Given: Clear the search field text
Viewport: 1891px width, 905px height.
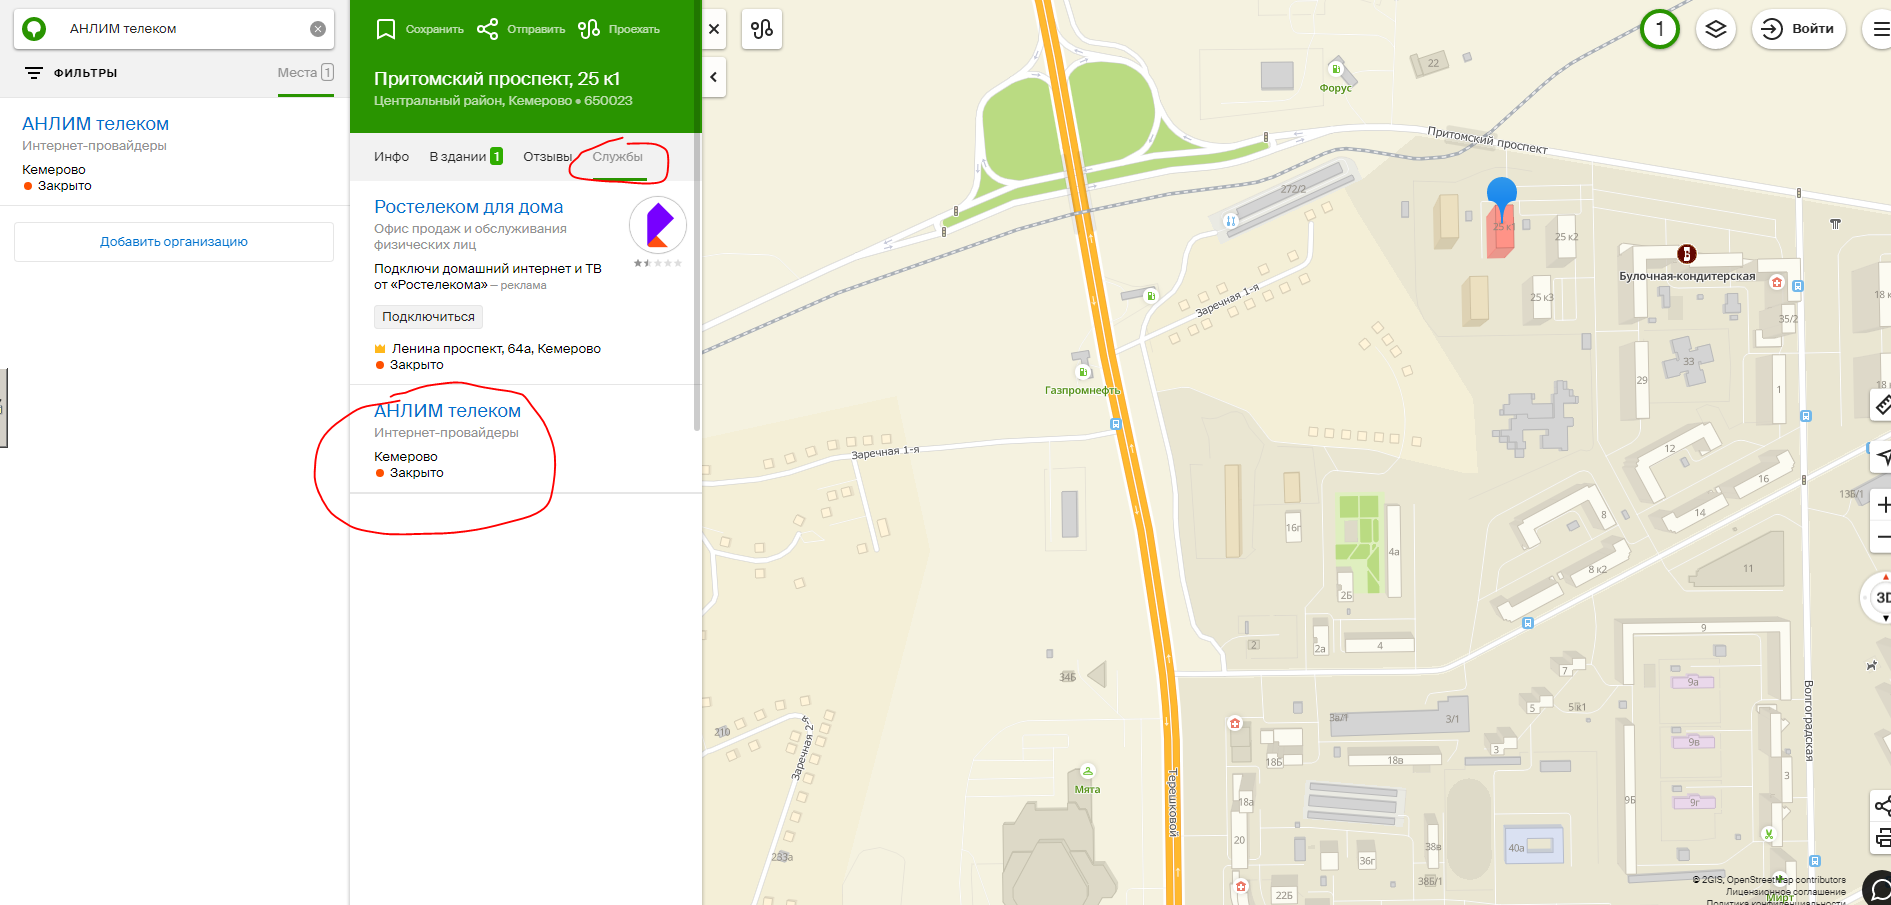Looking at the screenshot, I should 318,29.
